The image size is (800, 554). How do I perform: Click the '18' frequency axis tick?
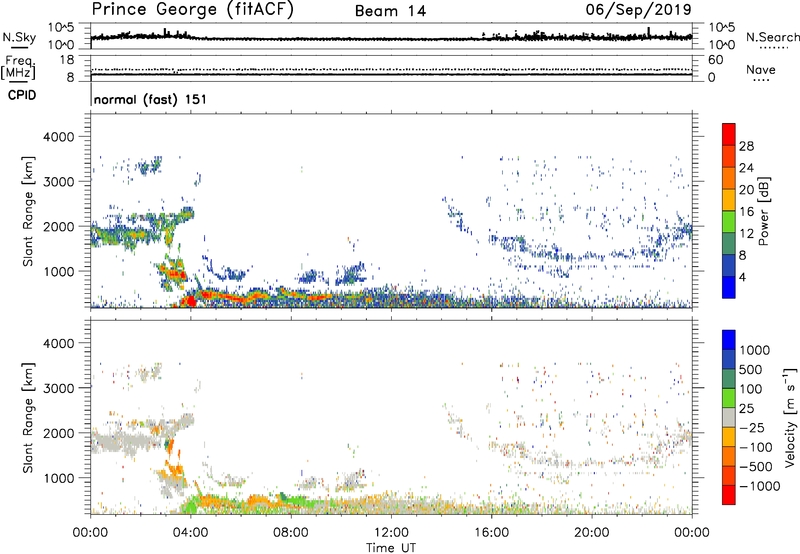(67, 60)
